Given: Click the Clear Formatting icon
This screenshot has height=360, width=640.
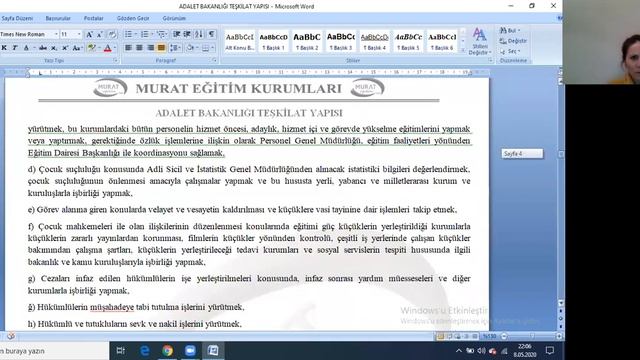Looking at the screenshot, I should [x=112, y=35].
